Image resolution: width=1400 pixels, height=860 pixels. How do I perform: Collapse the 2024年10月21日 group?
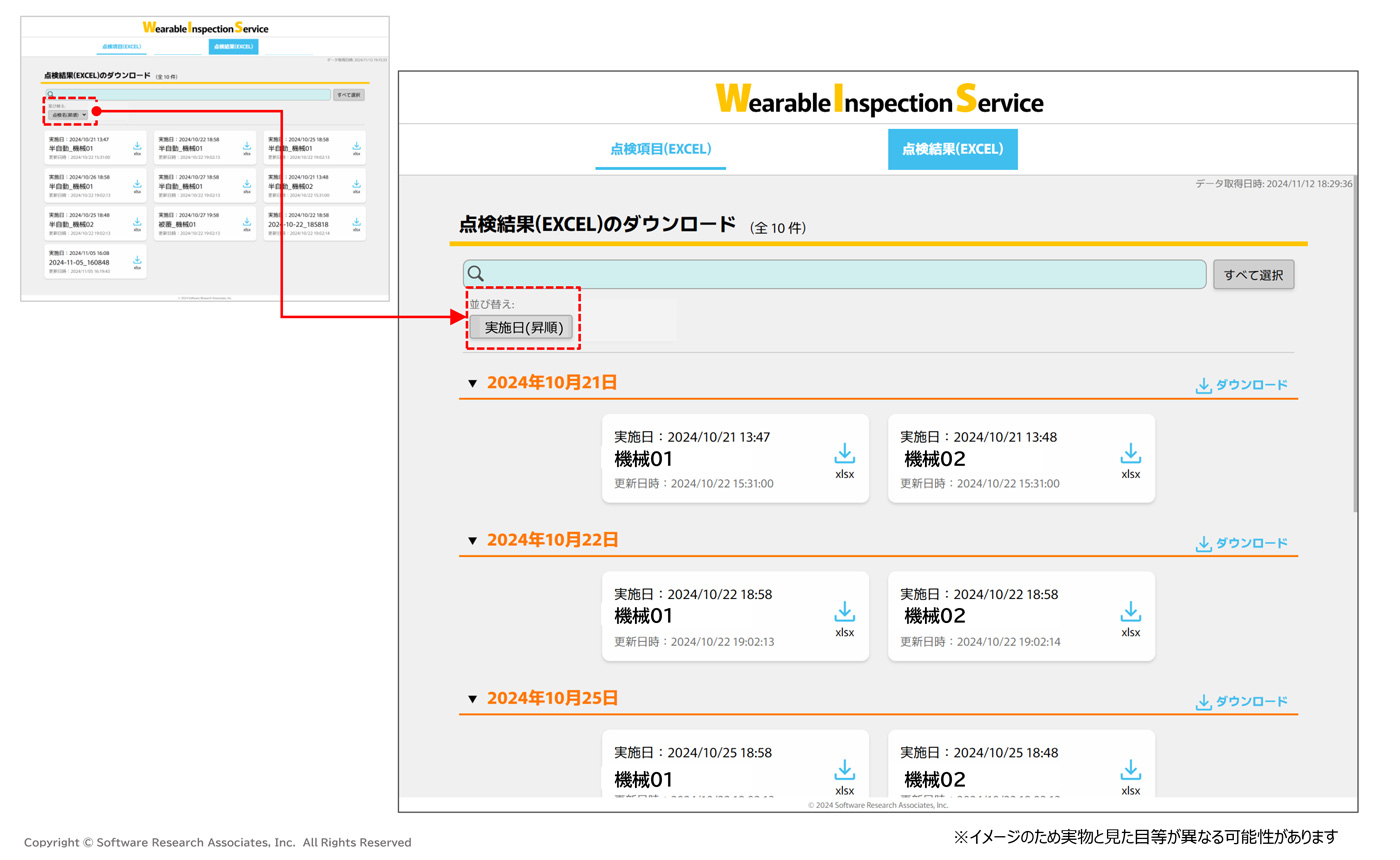coord(473,383)
